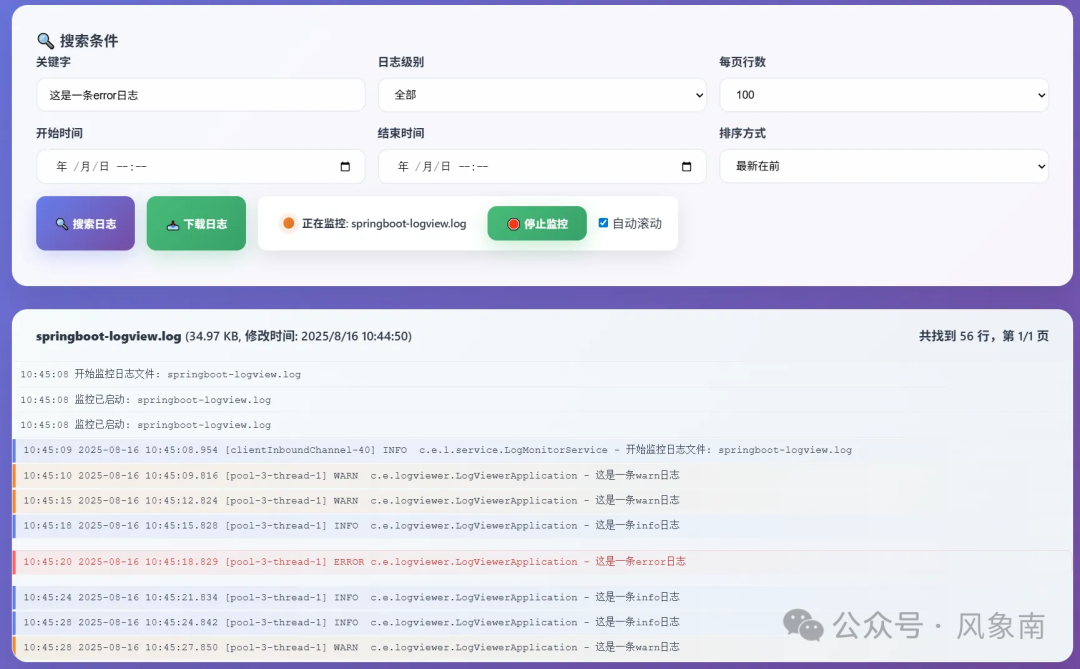
Task: Open the calendar picker for 开始时间
Action: click(347, 166)
